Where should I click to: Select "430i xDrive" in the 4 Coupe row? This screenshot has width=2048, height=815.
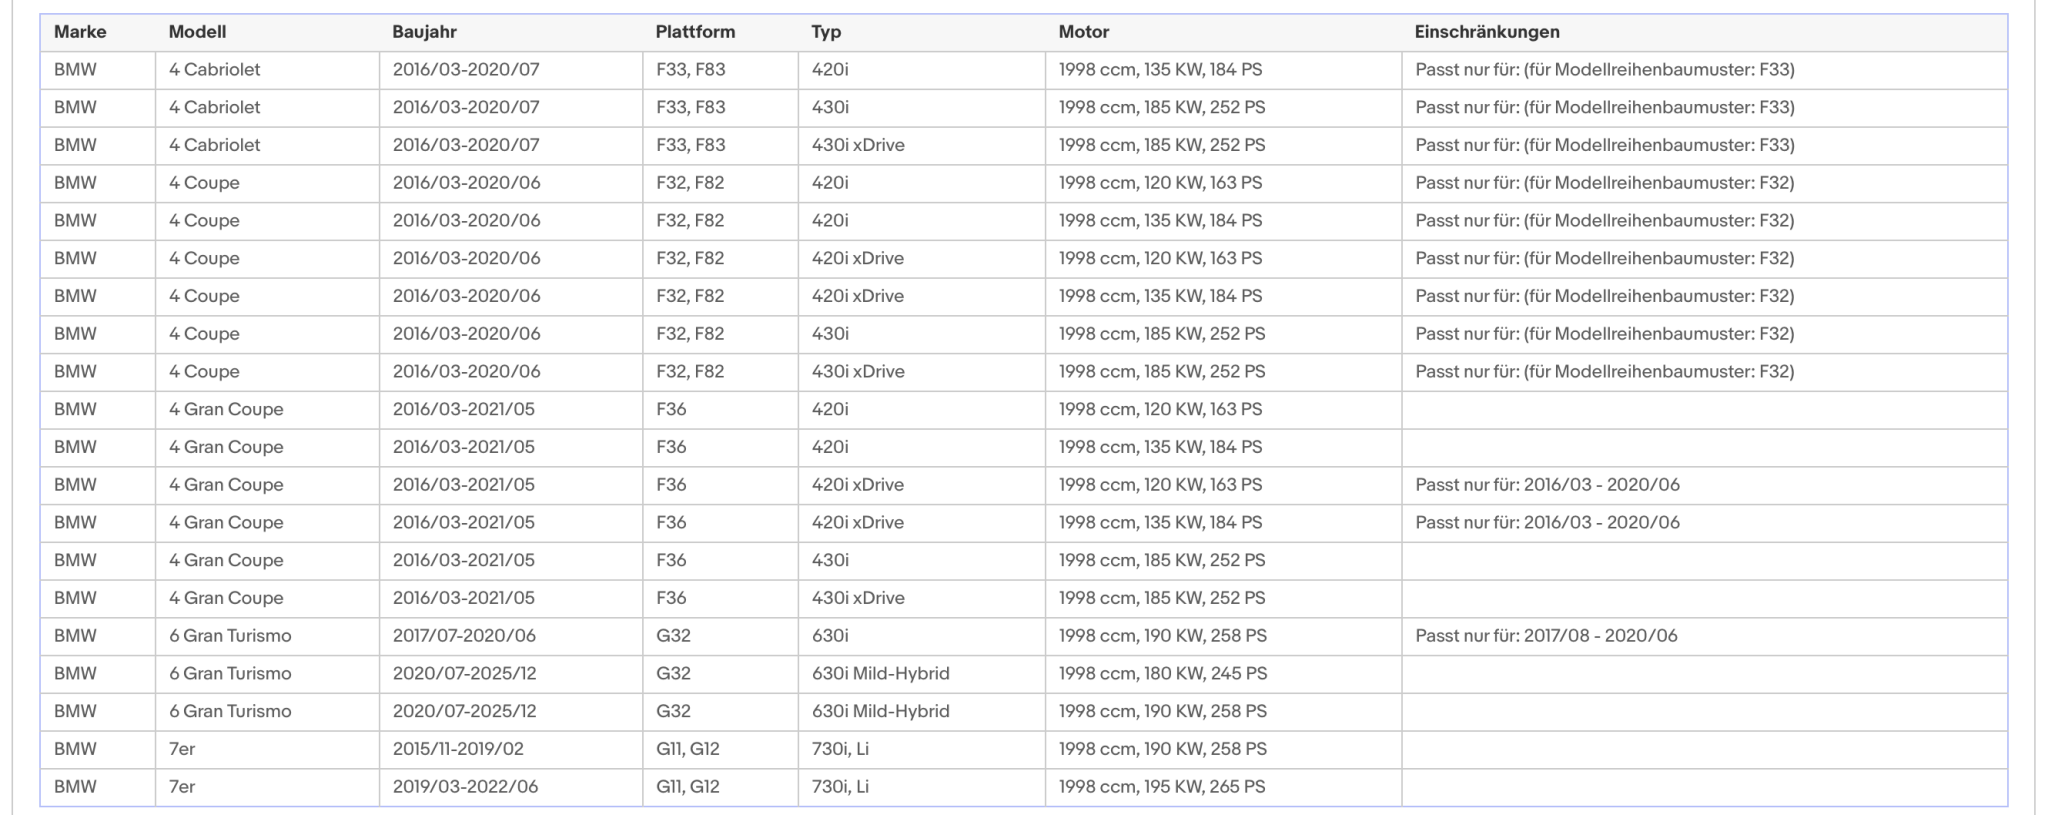pos(858,372)
